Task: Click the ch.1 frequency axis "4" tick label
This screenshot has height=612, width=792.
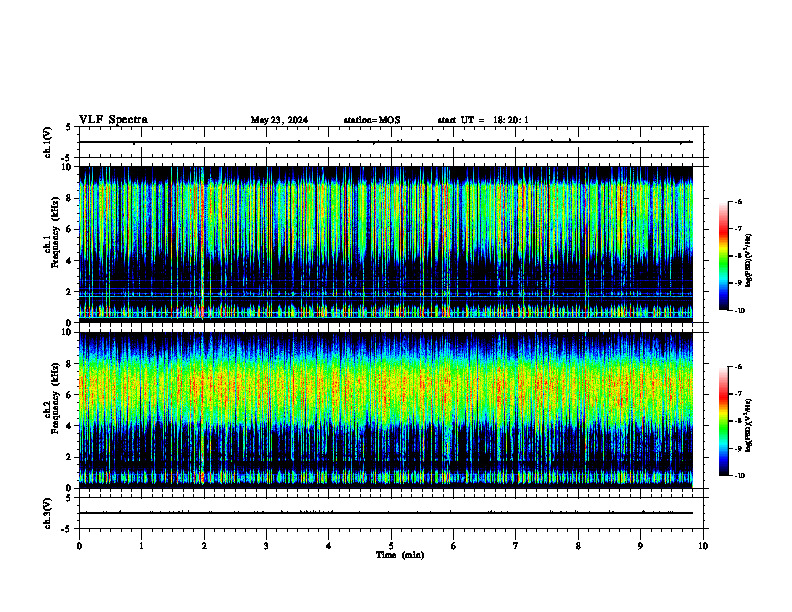Action: pyautogui.click(x=70, y=261)
